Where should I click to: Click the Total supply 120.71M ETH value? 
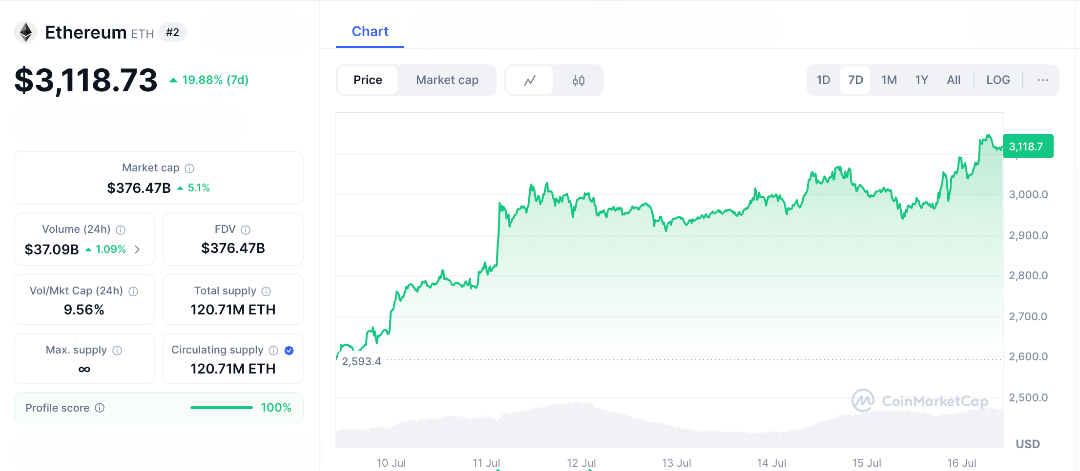[233, 310]
